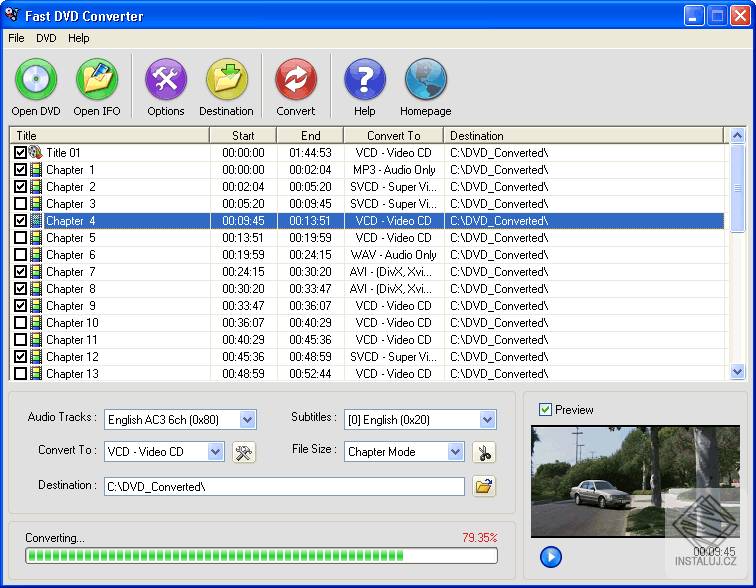Click the filmstrip icon of Chapter 6
Viewport: 756px width, 588px height.
click(x=36, y=254)
